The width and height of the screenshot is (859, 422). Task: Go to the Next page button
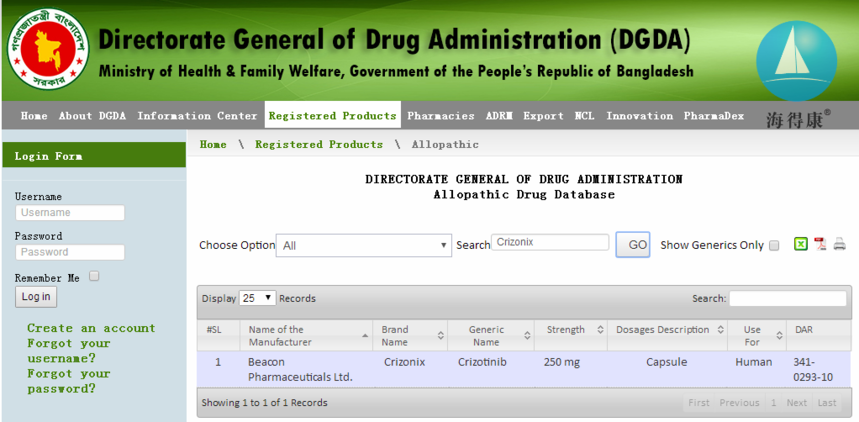pos(797,403)
